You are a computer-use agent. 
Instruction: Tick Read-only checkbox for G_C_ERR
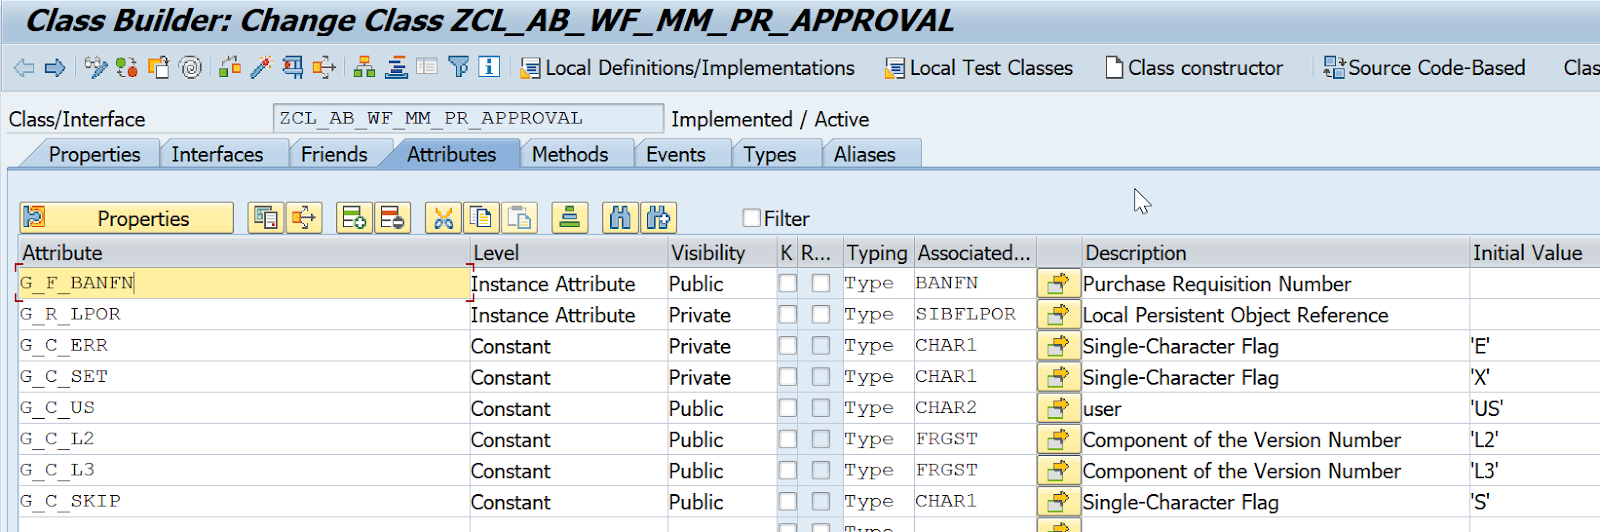coord(821,346)
